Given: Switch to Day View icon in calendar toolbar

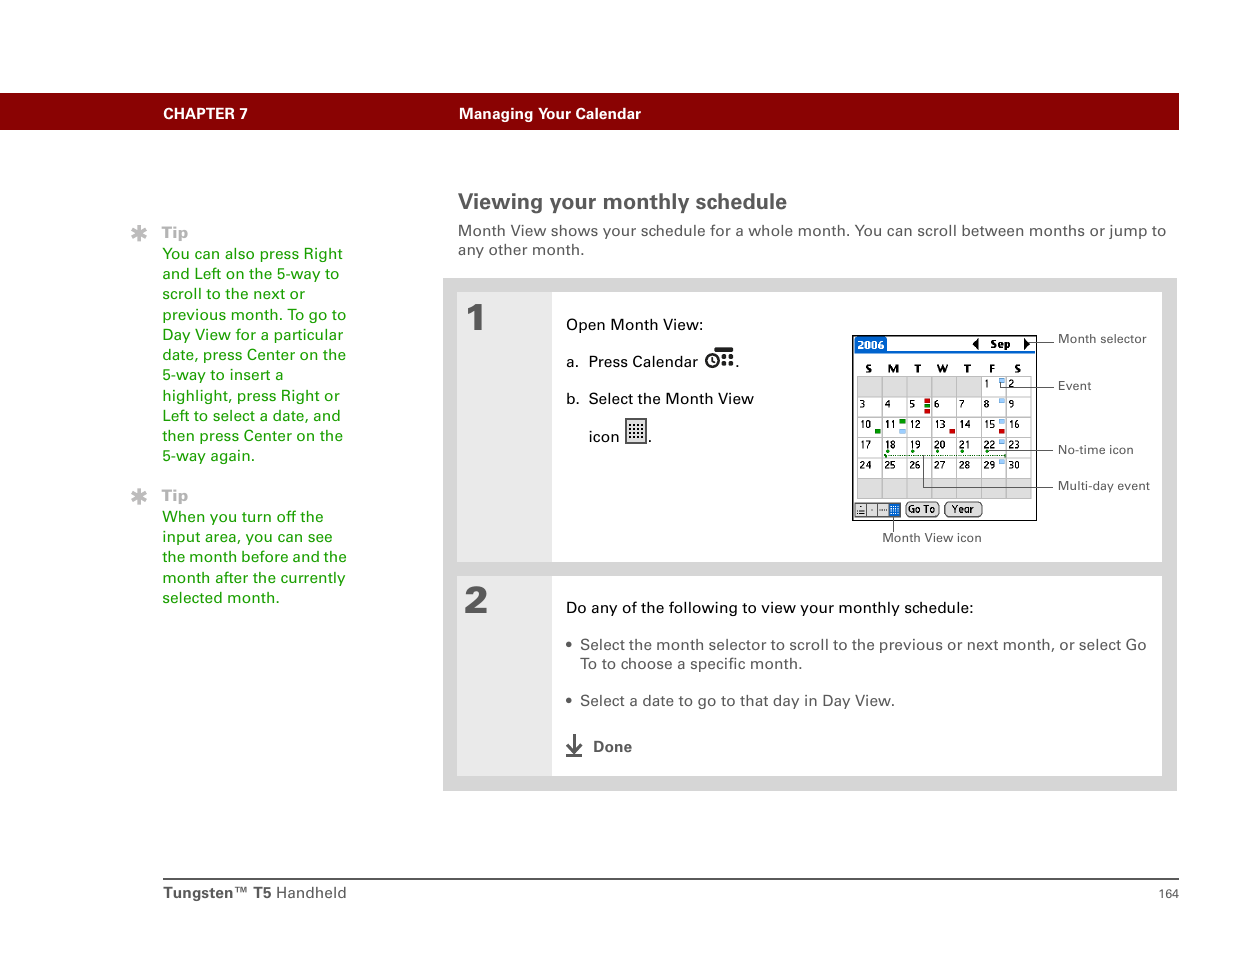Looking at the screenshot, I should coord(872,510).
